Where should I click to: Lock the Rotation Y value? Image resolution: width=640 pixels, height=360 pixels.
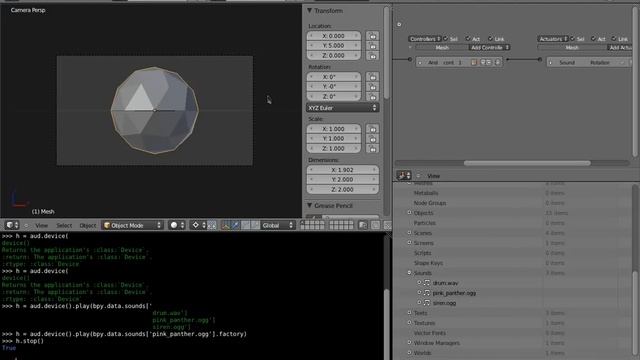pos(372,87)
